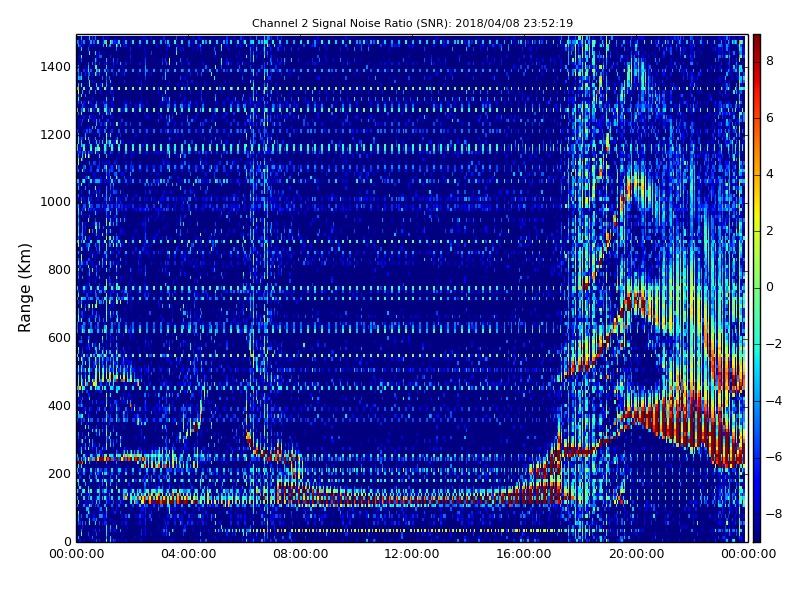The width and height of the screenshot is (800, 600).
Task: Click the plot title showing Channel 2 SNR
Action: (412, 23)
